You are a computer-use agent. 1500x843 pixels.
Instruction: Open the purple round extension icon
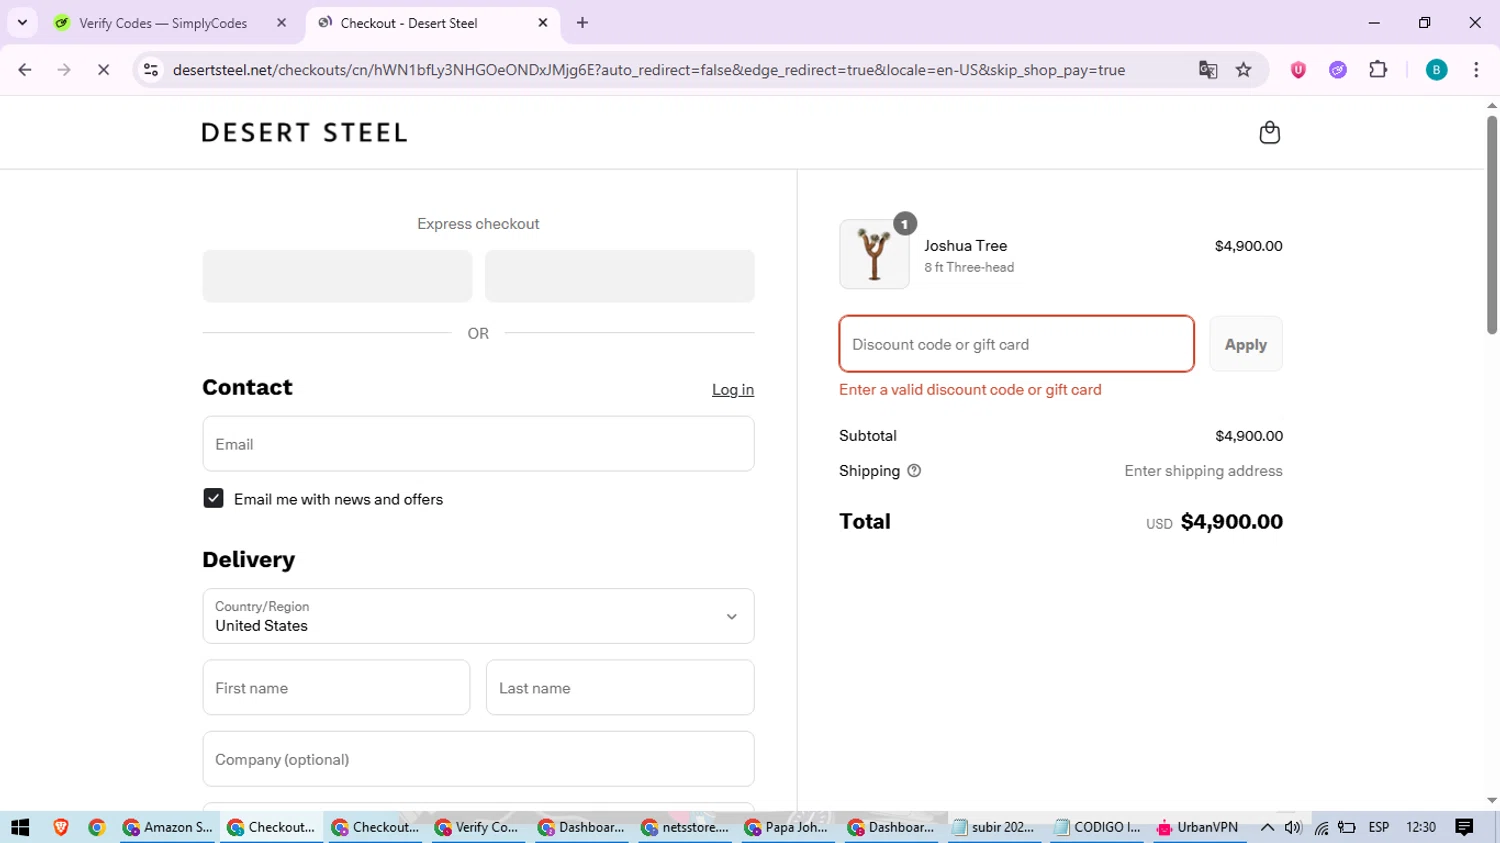pos(1338,70)
